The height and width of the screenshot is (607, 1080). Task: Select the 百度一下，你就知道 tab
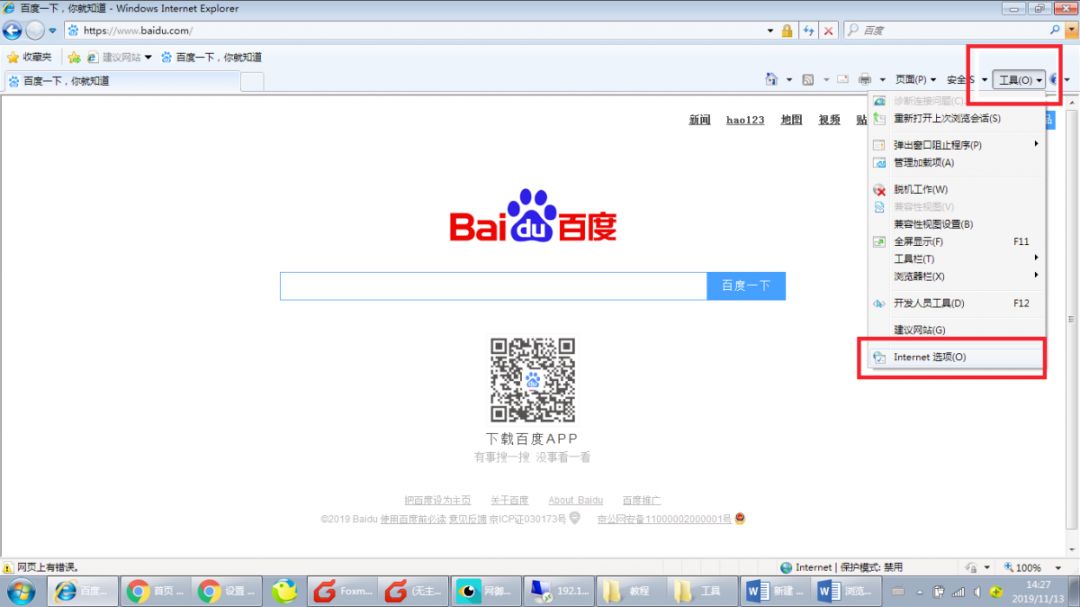121,81
